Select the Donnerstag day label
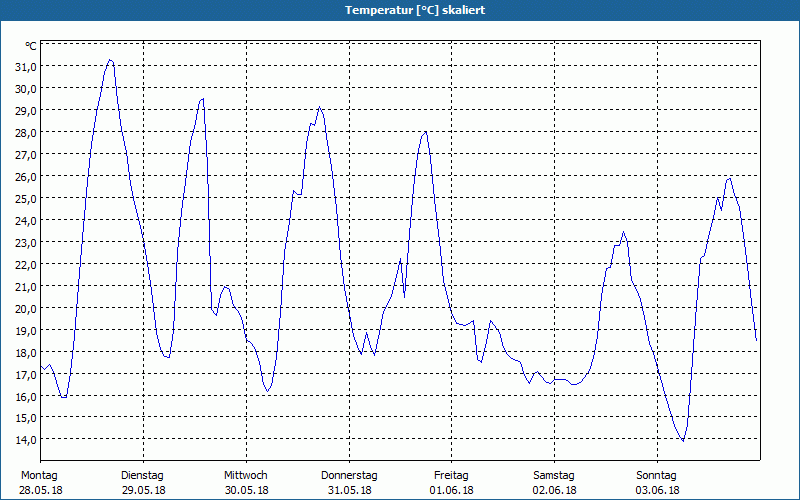800x500 pixels. [349, 475]
